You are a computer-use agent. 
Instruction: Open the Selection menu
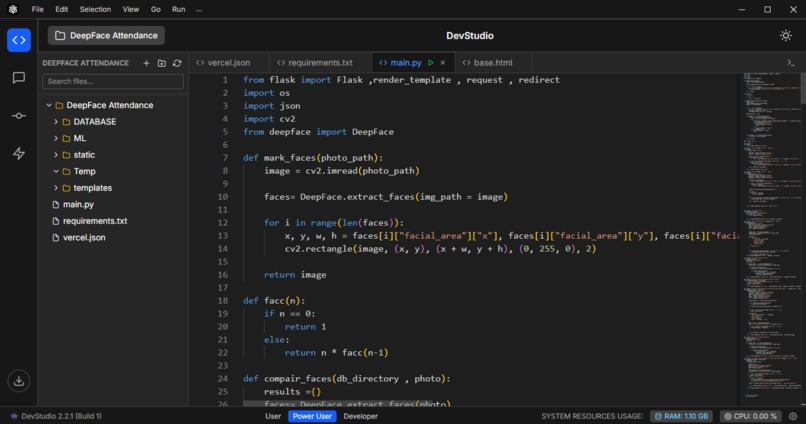coord(95,9)
